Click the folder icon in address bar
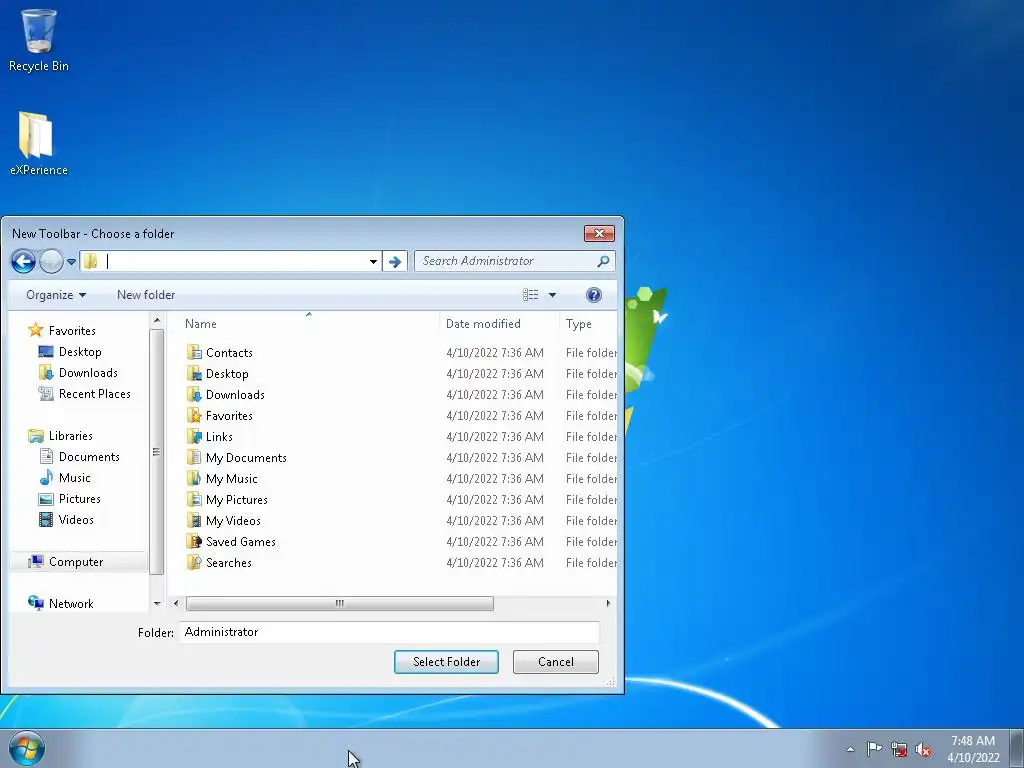 coord(91,261)
